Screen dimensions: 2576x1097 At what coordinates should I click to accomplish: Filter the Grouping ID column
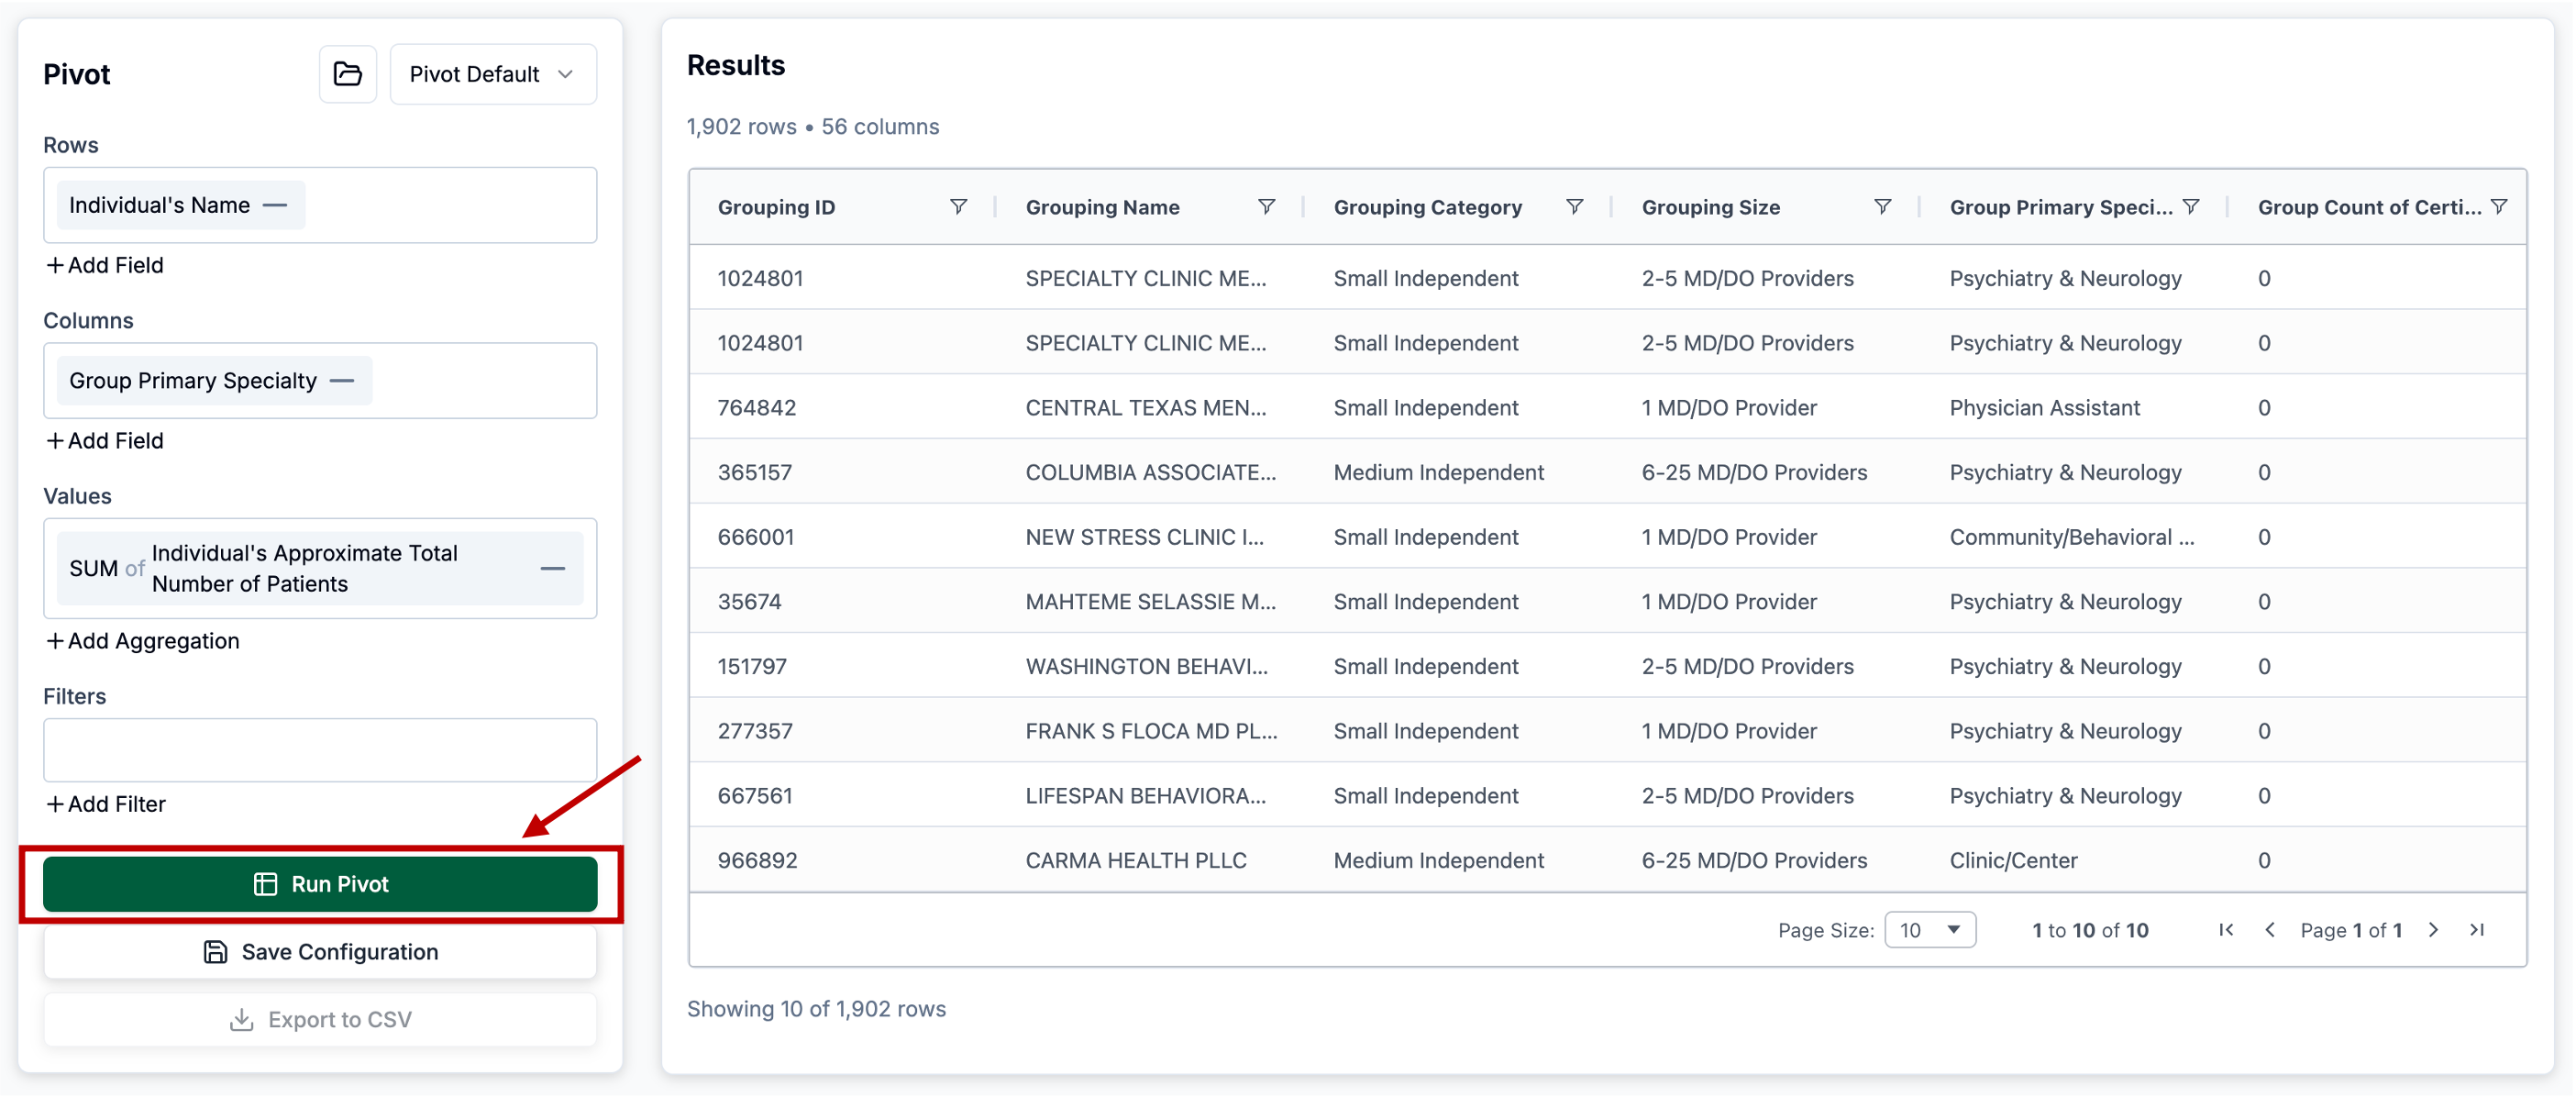[957, 207]
